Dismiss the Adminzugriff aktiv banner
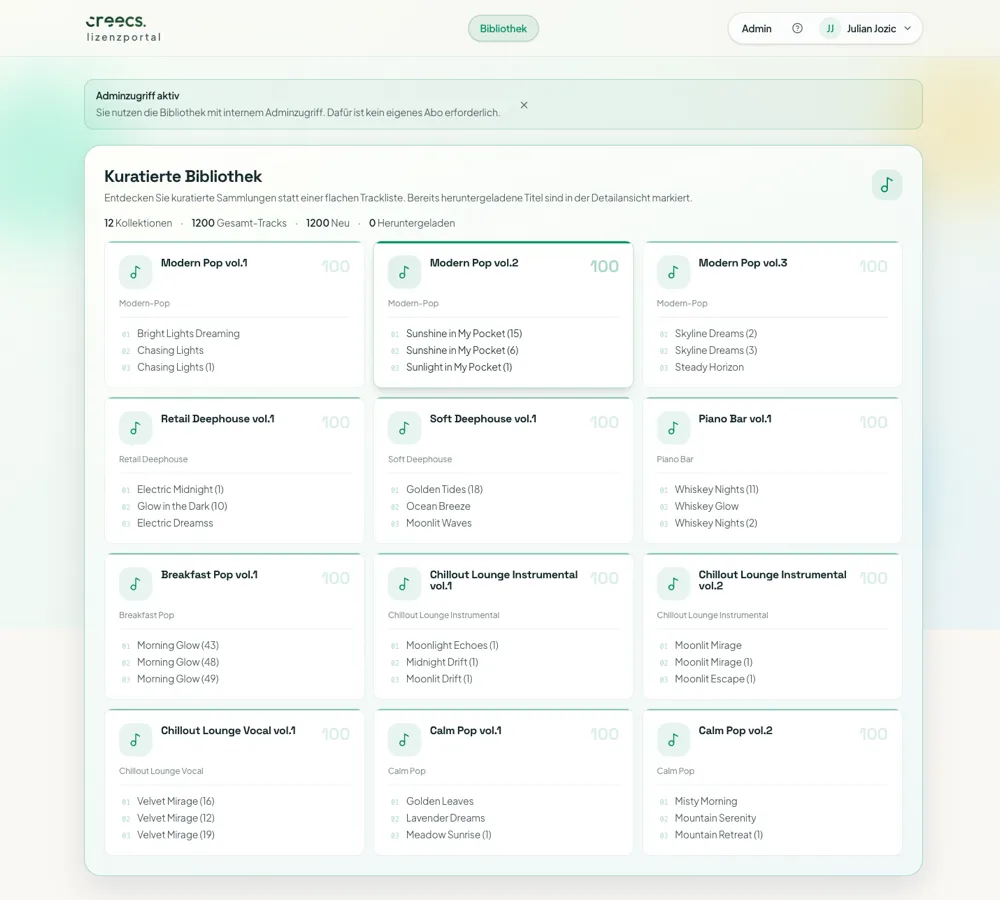This screenshot has height=900, width=1000. (x=524, y=105)
